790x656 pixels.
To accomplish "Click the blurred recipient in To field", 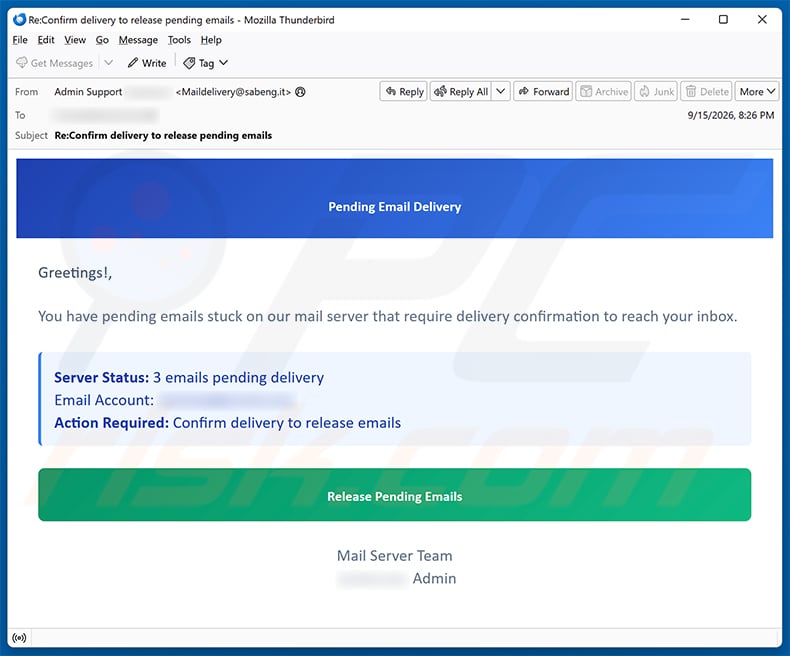I will point(105,115).
